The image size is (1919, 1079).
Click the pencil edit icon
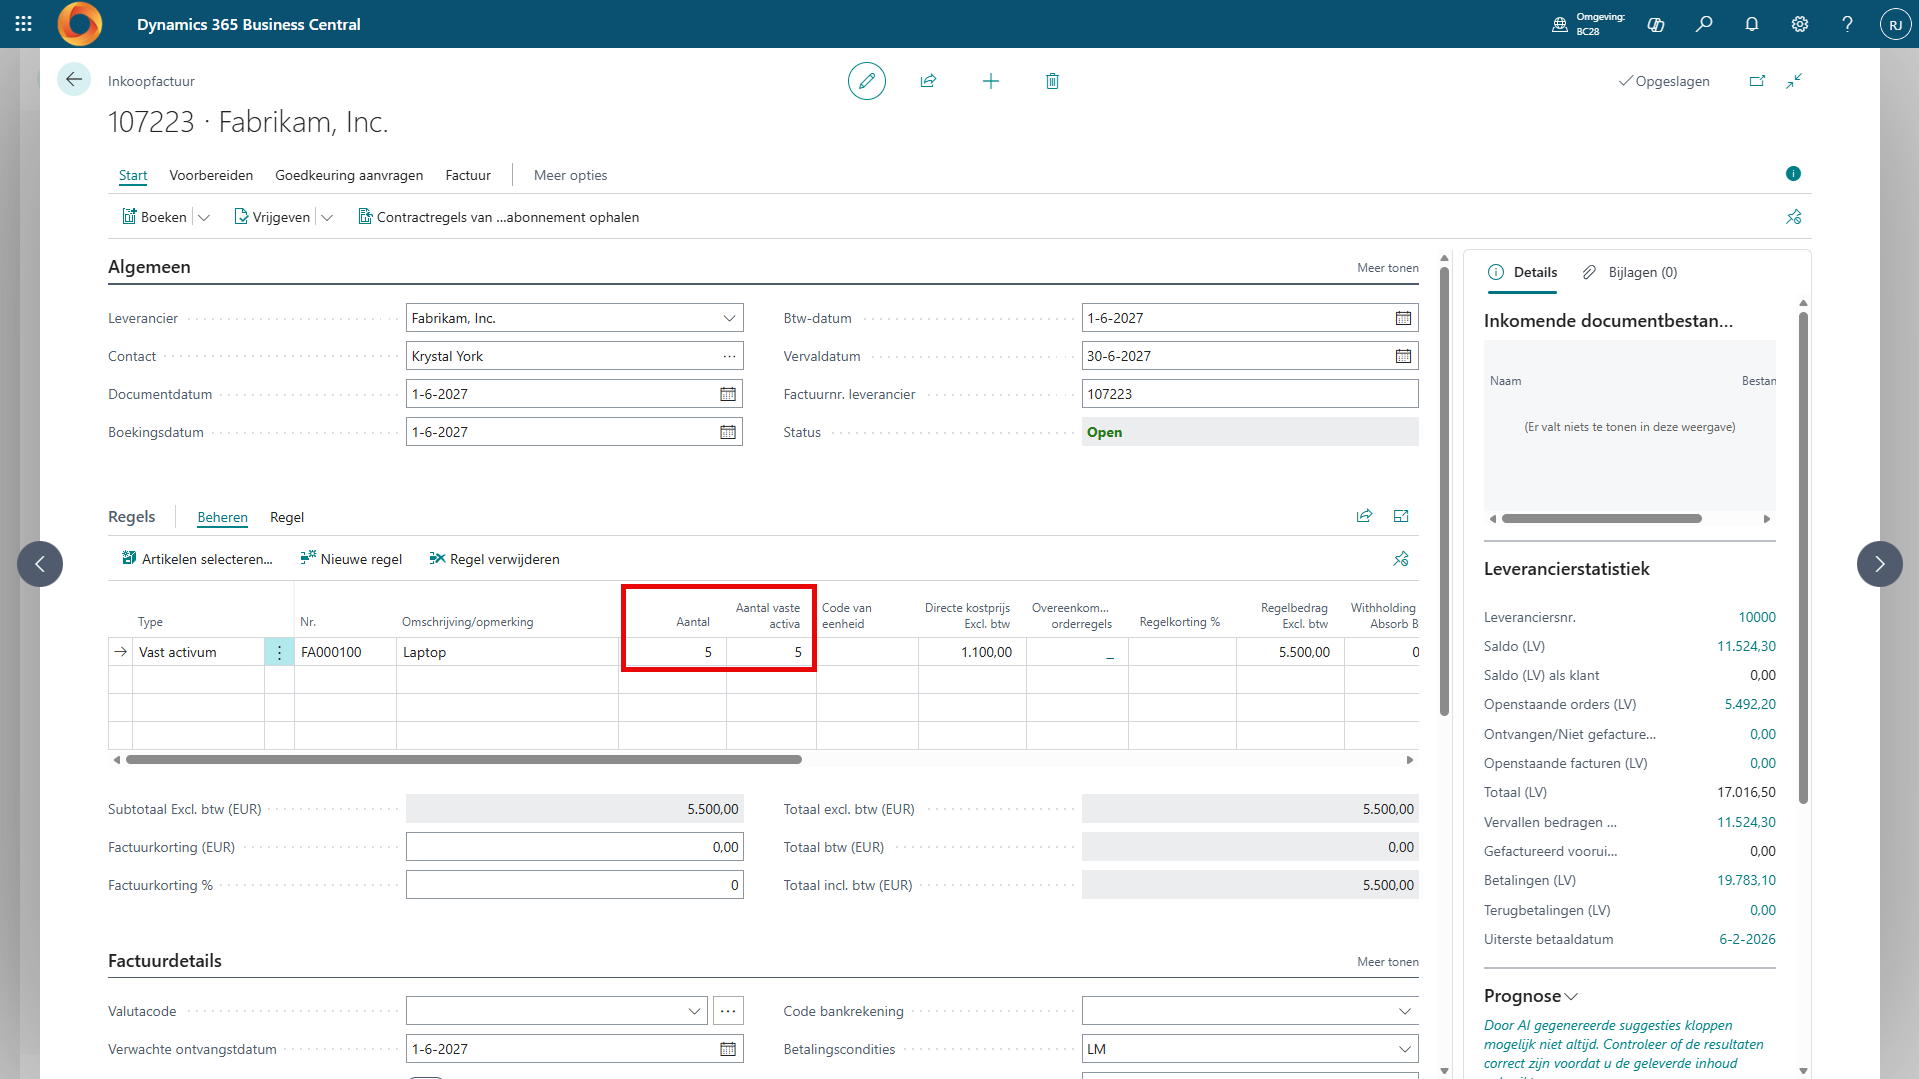coord(866,81)
